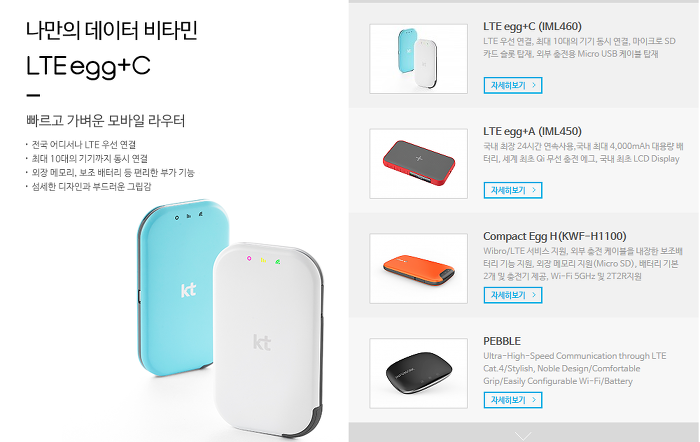Click the LTE egg+C (IML460) title
Screen dimensions: 700x442
(x=532, y=27)
